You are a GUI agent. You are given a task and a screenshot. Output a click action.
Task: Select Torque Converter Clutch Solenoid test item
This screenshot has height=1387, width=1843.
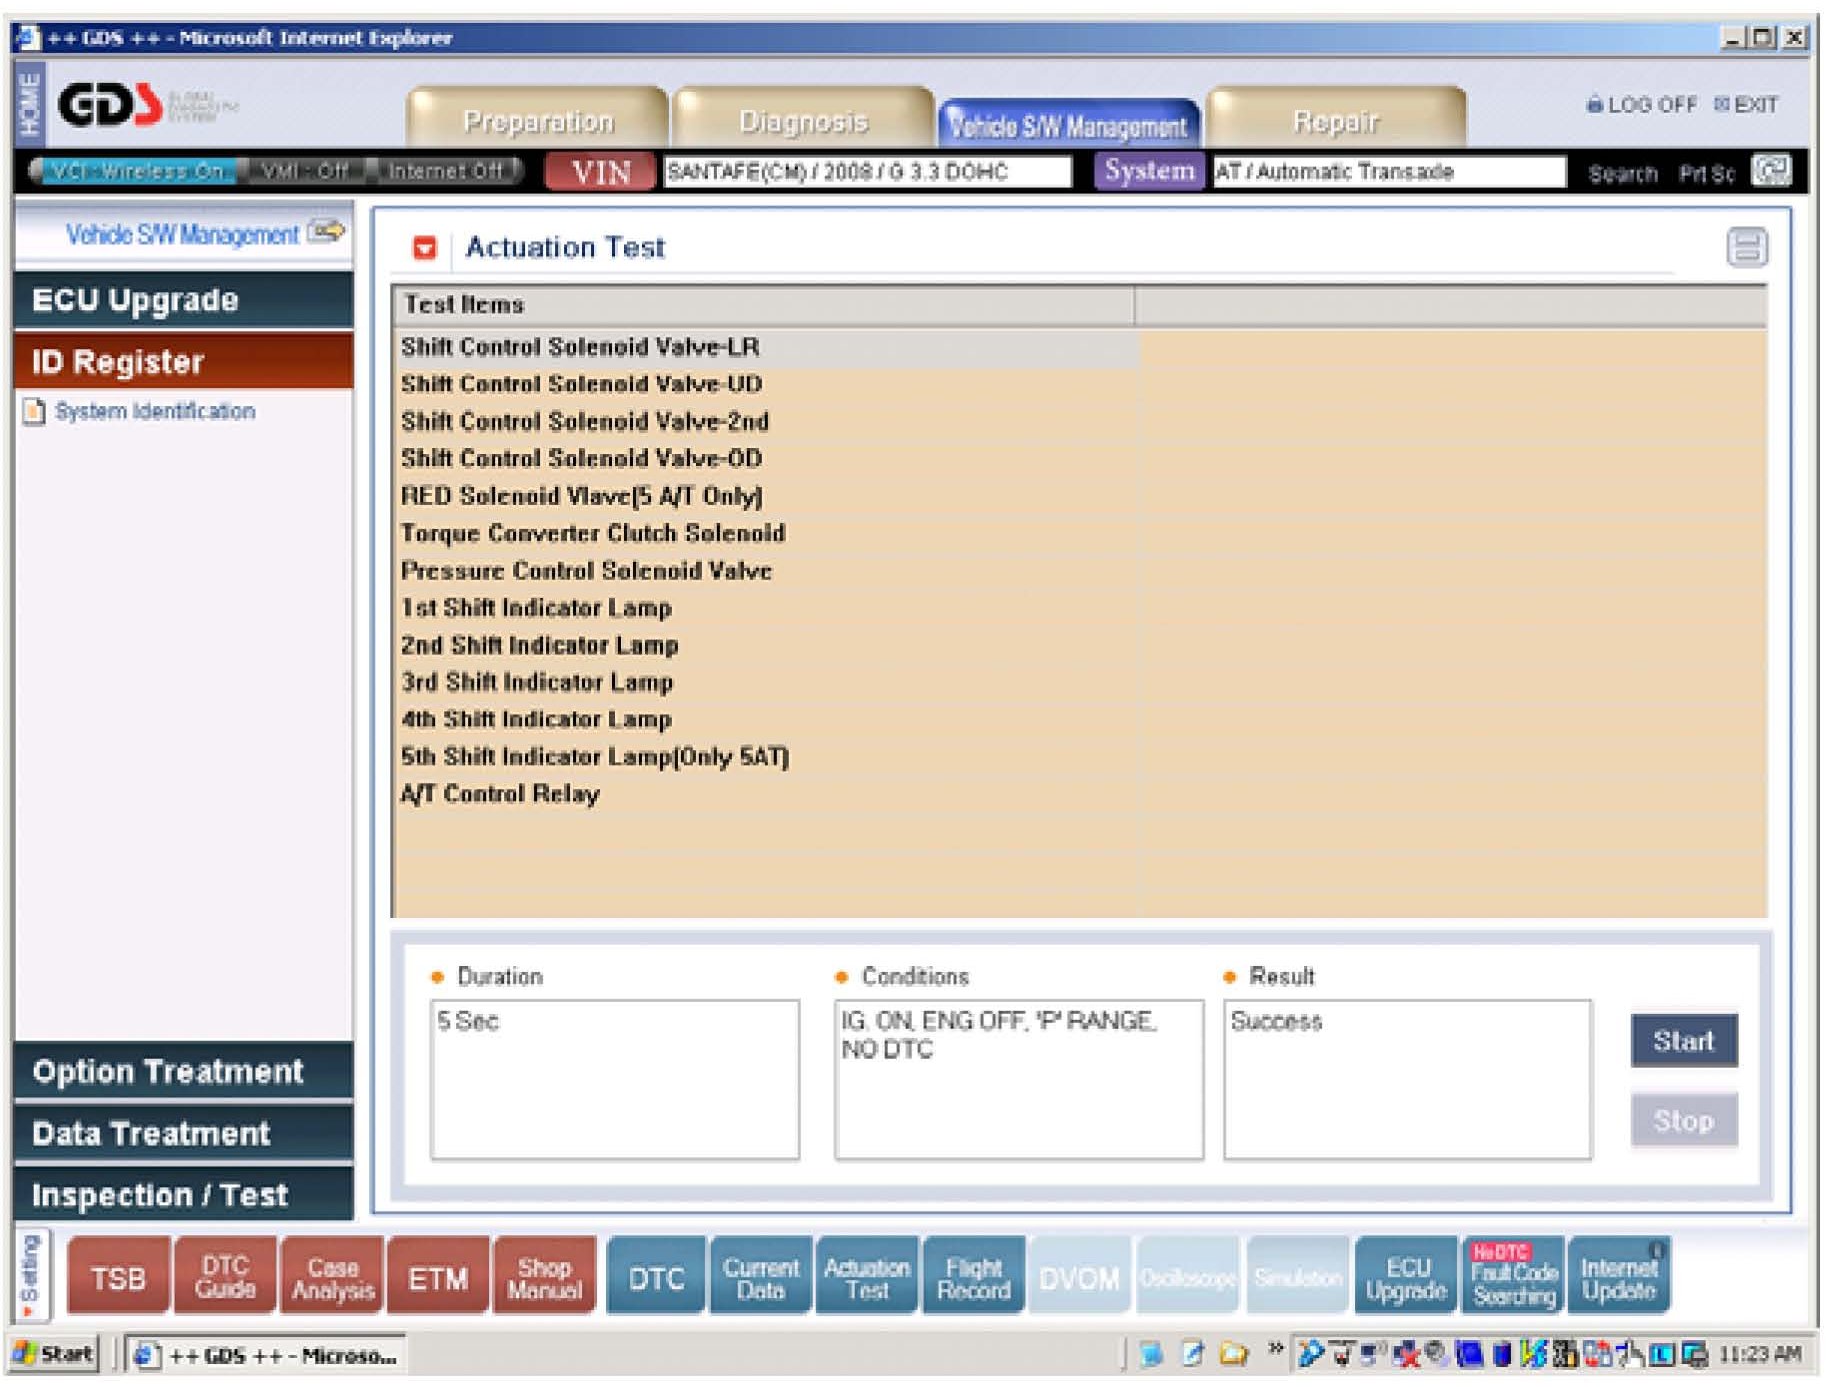tap(593, 533)
